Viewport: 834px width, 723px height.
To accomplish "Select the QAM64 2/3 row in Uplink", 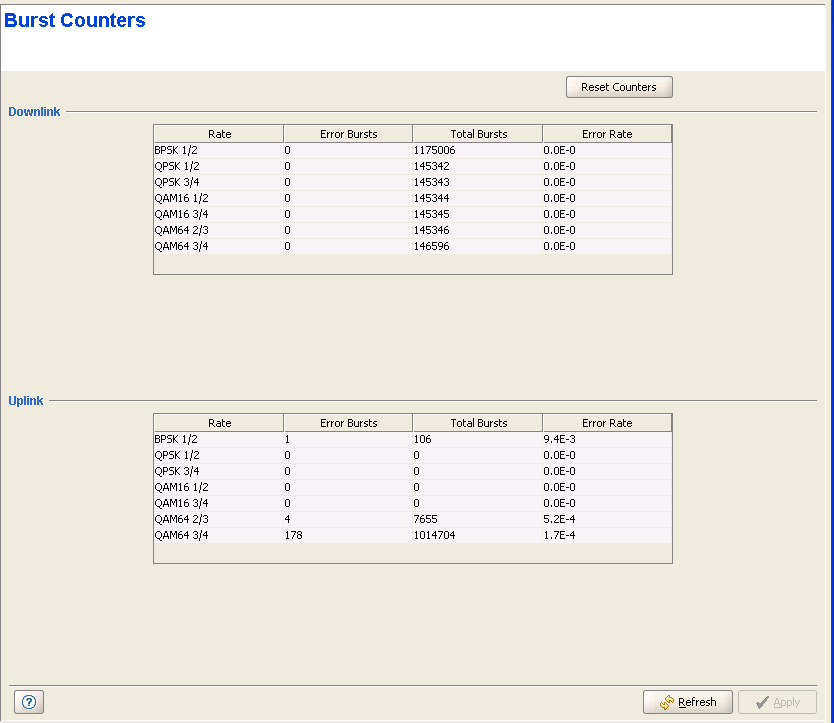I will pyautogui.click(x=181, y=519).
